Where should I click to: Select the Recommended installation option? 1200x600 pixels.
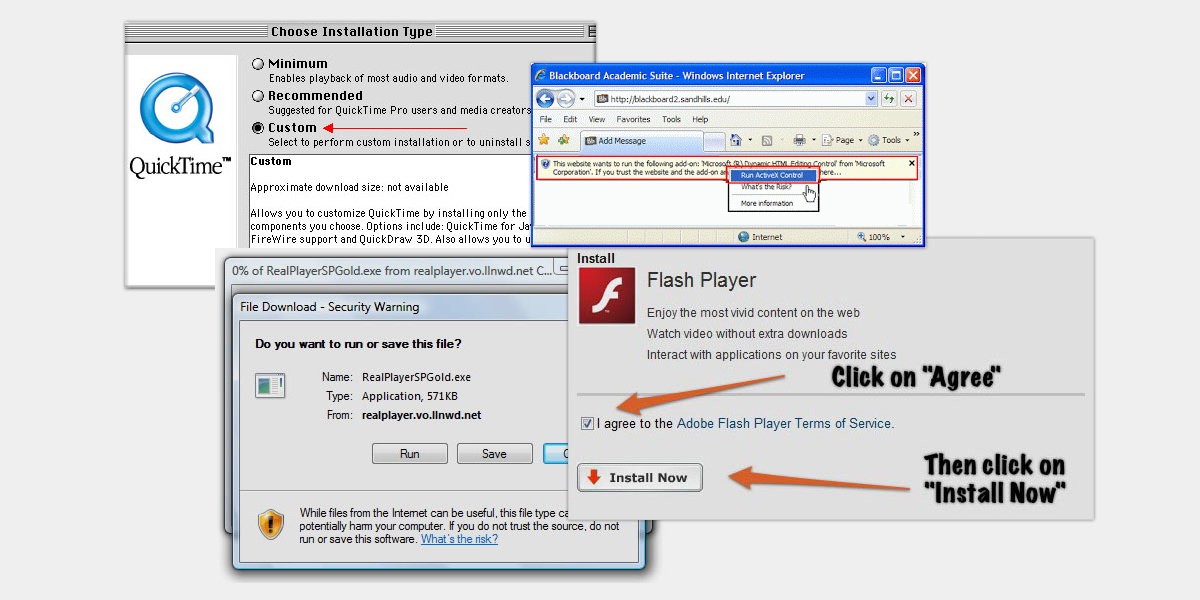coord(258,96)
